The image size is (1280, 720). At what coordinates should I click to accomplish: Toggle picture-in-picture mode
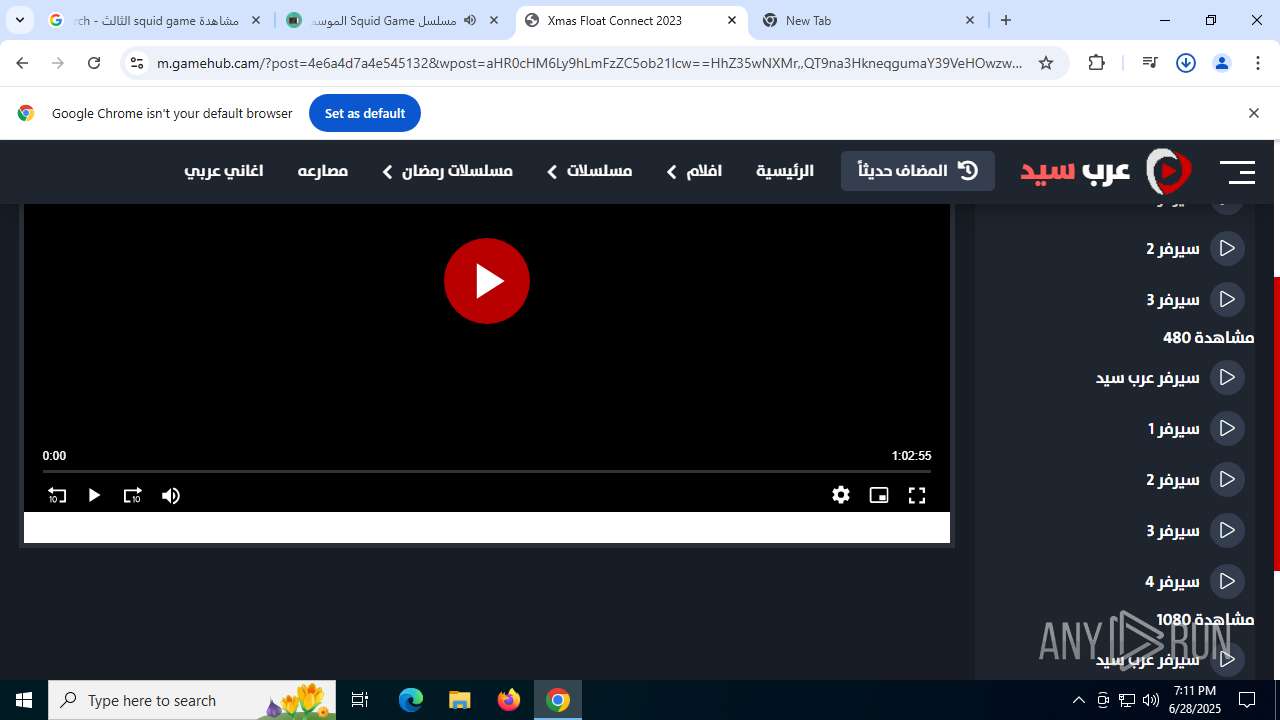(x=879, y=495)
